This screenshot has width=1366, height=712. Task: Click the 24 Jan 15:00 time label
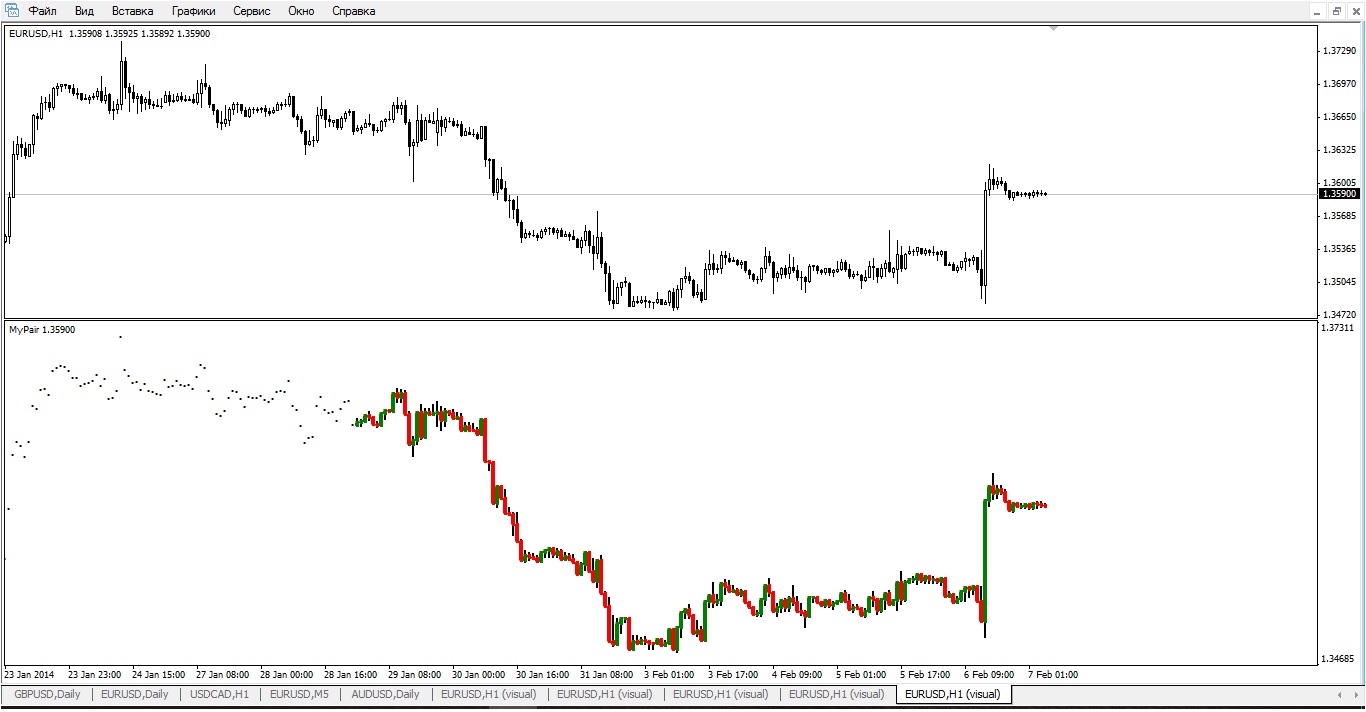click(x=159, y=675)
